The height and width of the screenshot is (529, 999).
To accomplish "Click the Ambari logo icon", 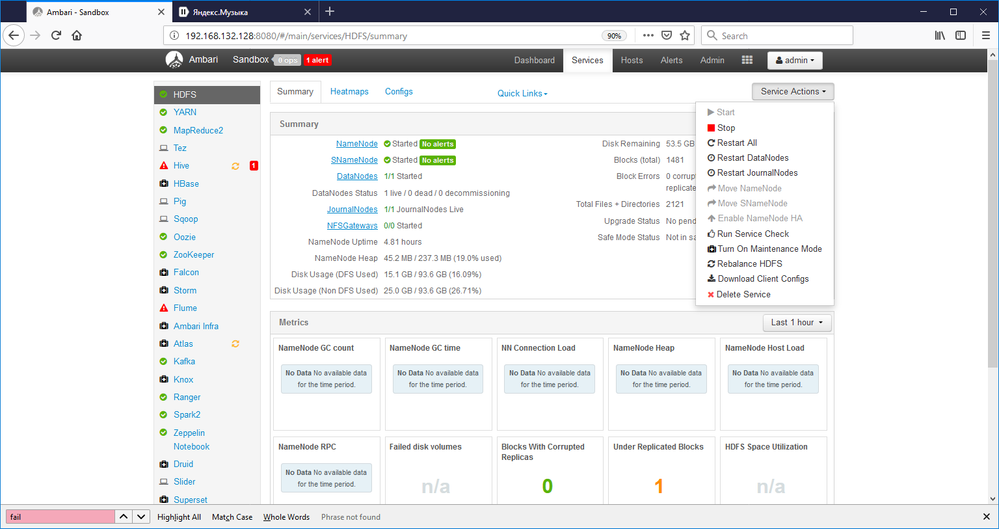I will point(174,59).
